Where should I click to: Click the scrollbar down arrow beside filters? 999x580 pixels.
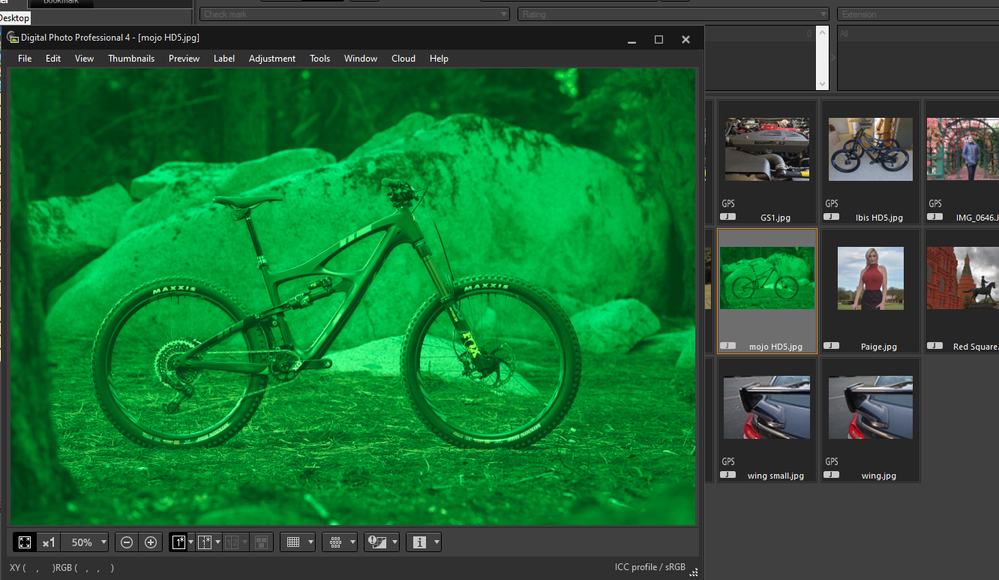coord(822,84)
